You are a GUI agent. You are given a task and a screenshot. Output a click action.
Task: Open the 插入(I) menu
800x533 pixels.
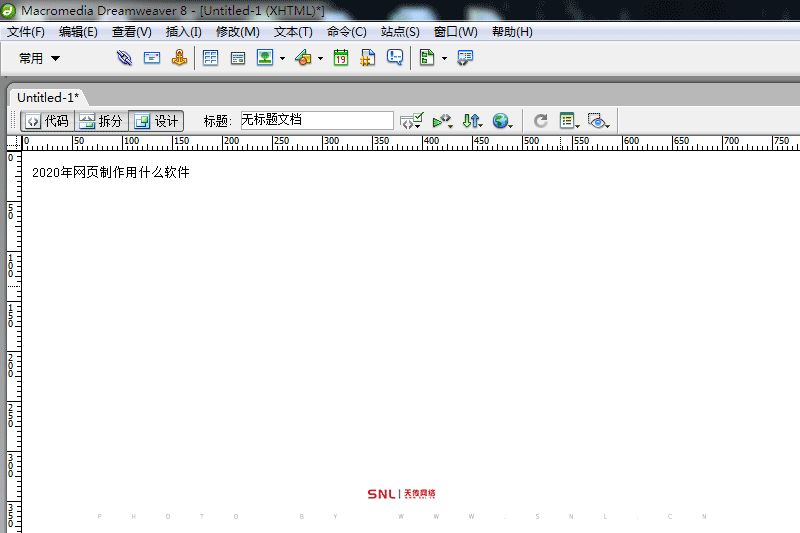[x=184, y=32]
